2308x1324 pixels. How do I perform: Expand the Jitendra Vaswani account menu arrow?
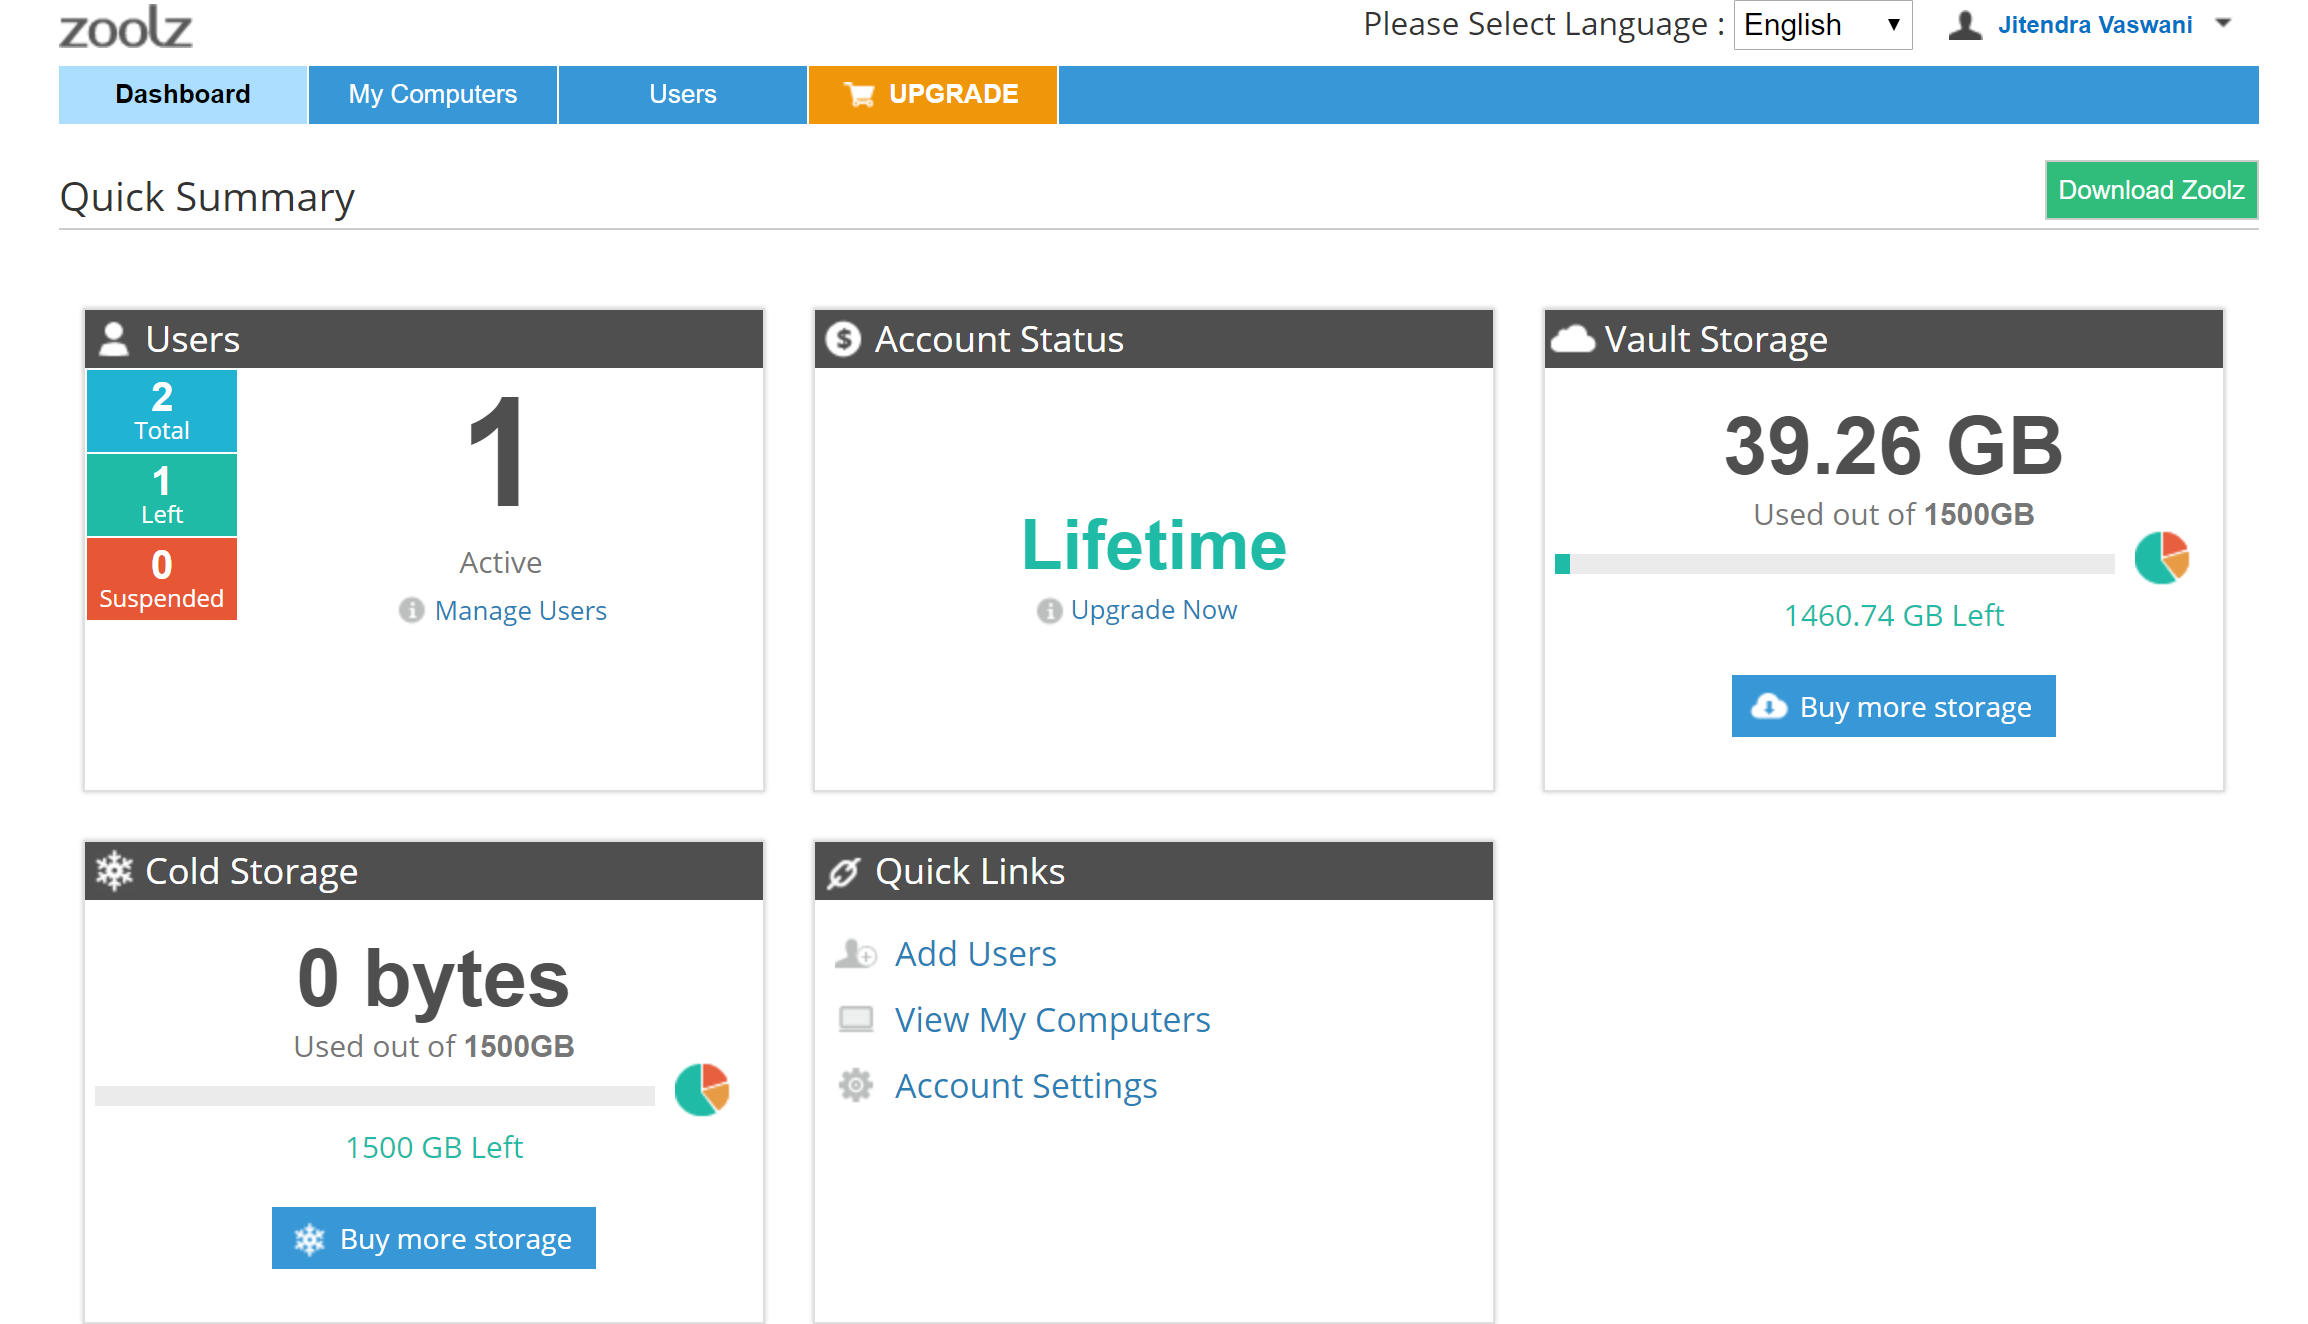pos(2223,24)
